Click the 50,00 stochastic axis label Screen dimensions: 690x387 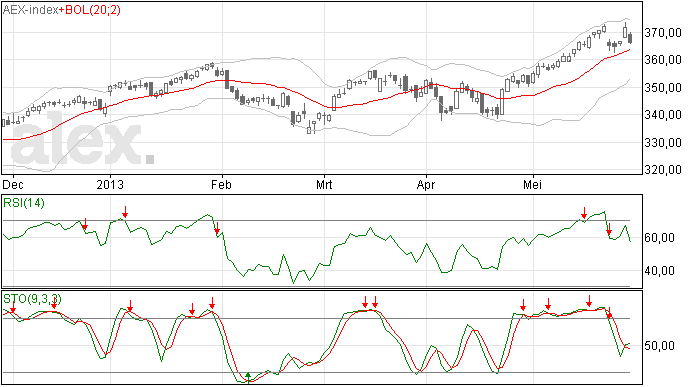click(659, 346)
